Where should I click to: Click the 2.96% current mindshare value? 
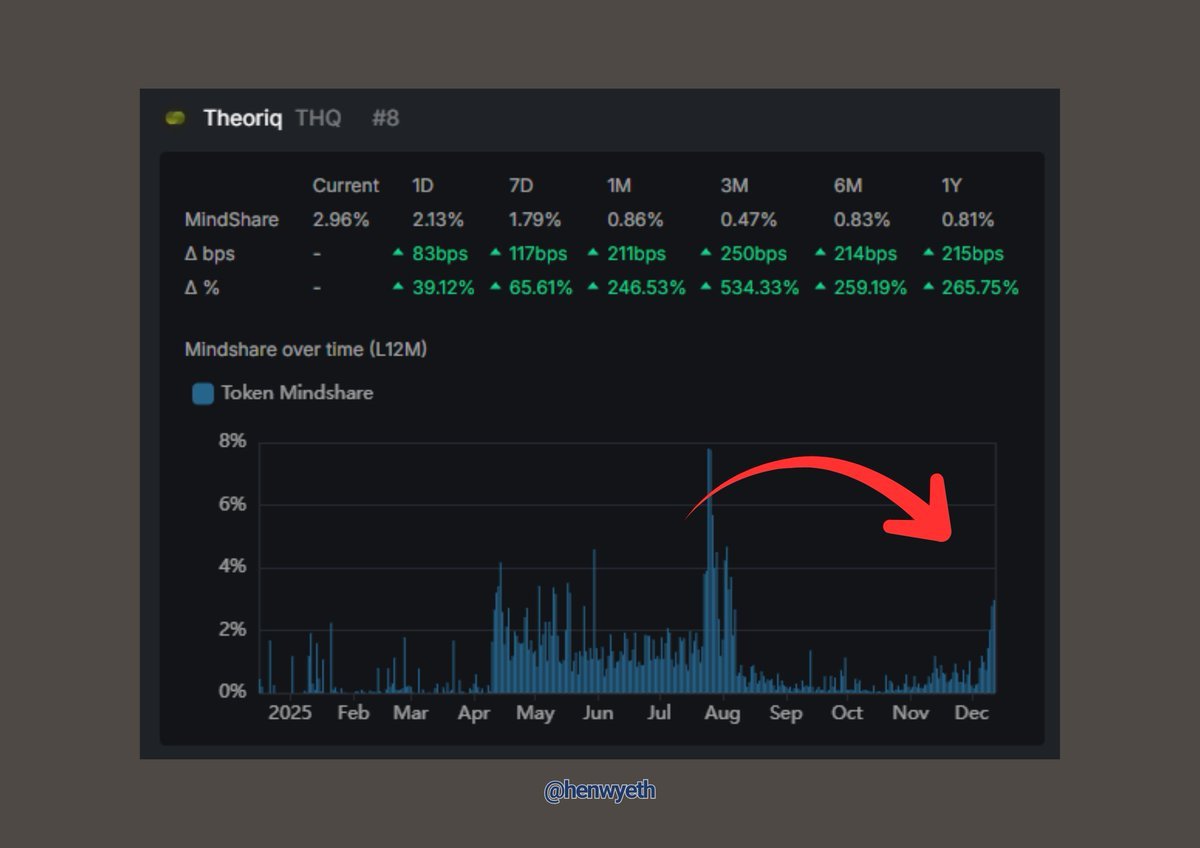341,219
